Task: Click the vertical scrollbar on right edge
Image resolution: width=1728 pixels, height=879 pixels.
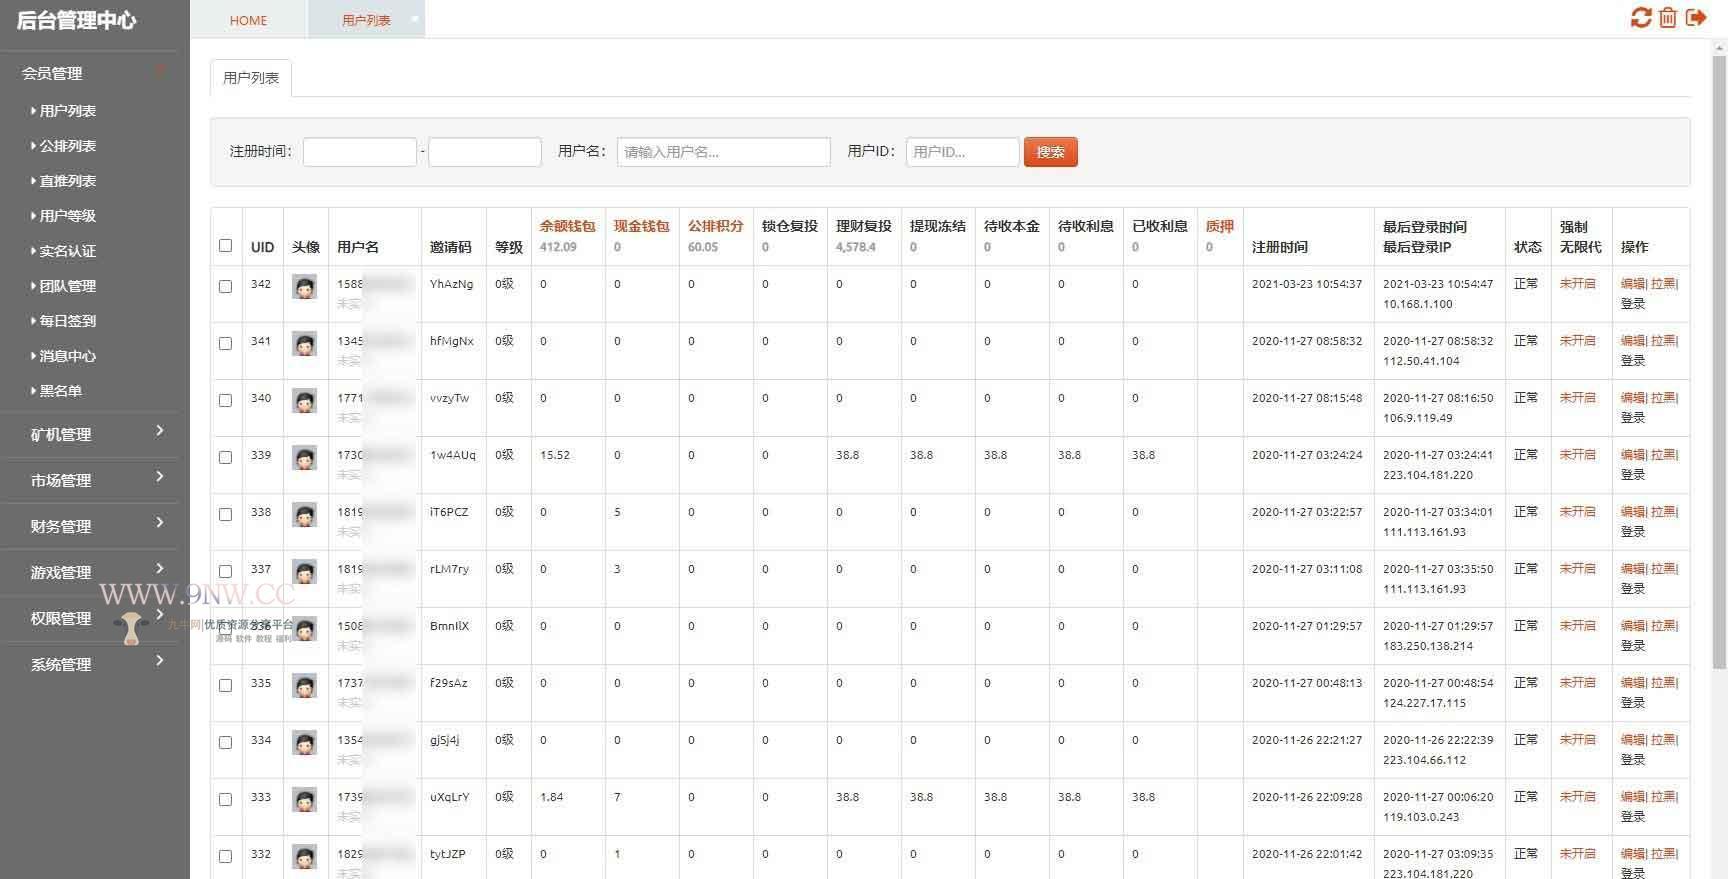Action: (1719, 360)
